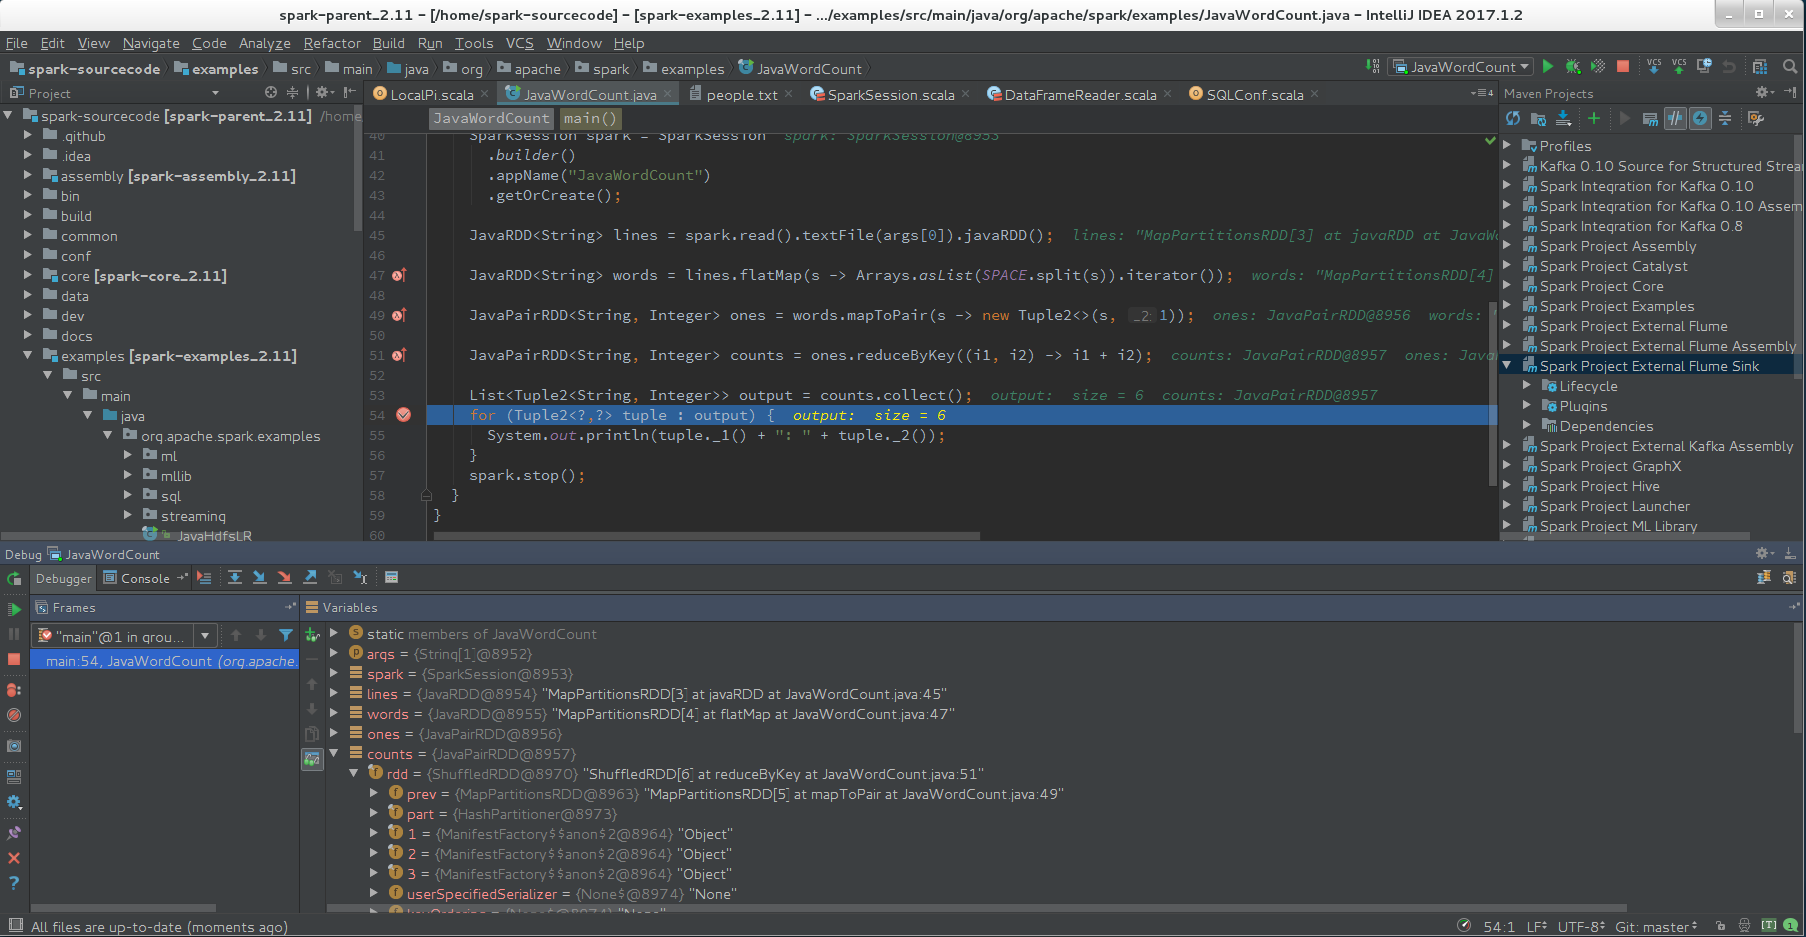Click Show Execution Point in the debugger toolbar

click(x=204, y=578)
